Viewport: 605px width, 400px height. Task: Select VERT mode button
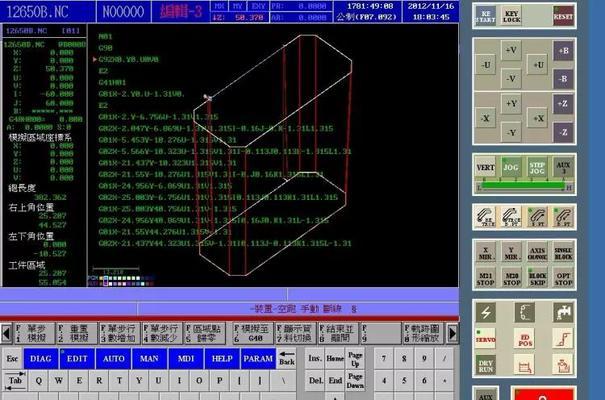coord(485,169)
